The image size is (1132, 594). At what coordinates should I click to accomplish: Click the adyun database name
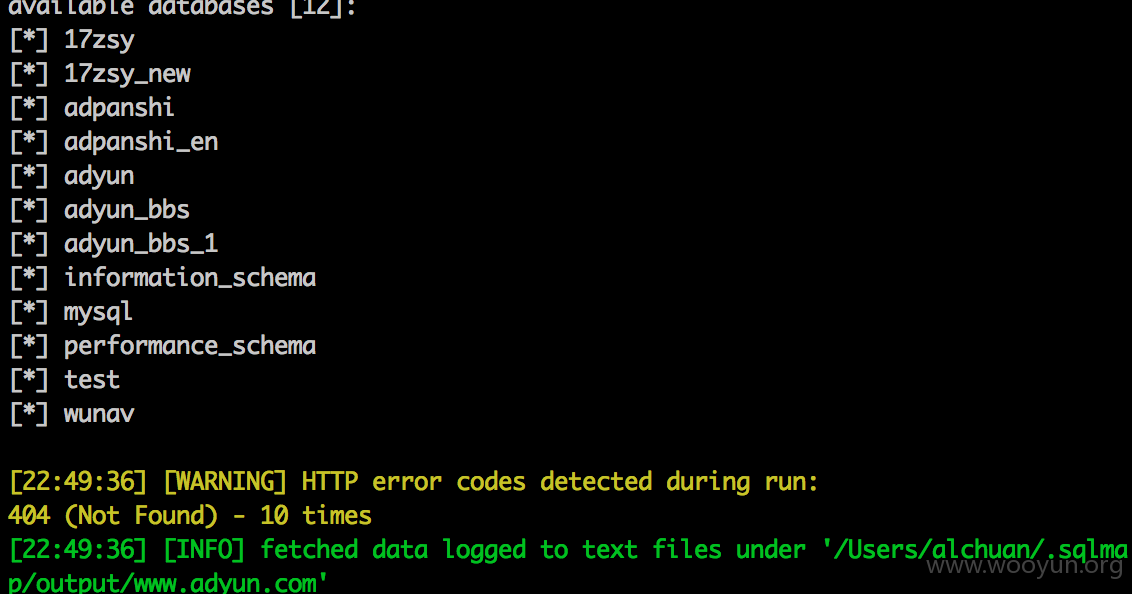[99, 177]
